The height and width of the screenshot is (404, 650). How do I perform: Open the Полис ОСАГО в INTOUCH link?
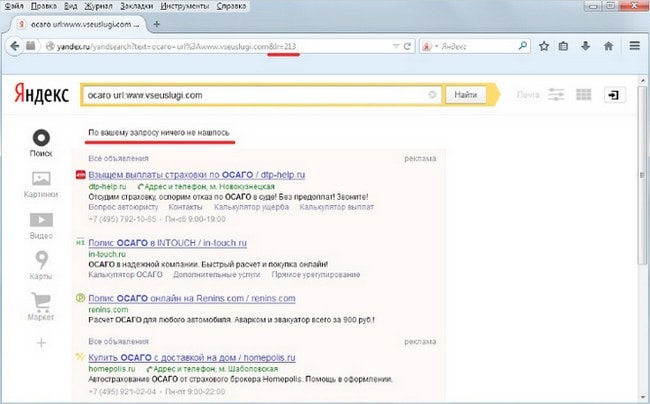[x=167, y=243]
